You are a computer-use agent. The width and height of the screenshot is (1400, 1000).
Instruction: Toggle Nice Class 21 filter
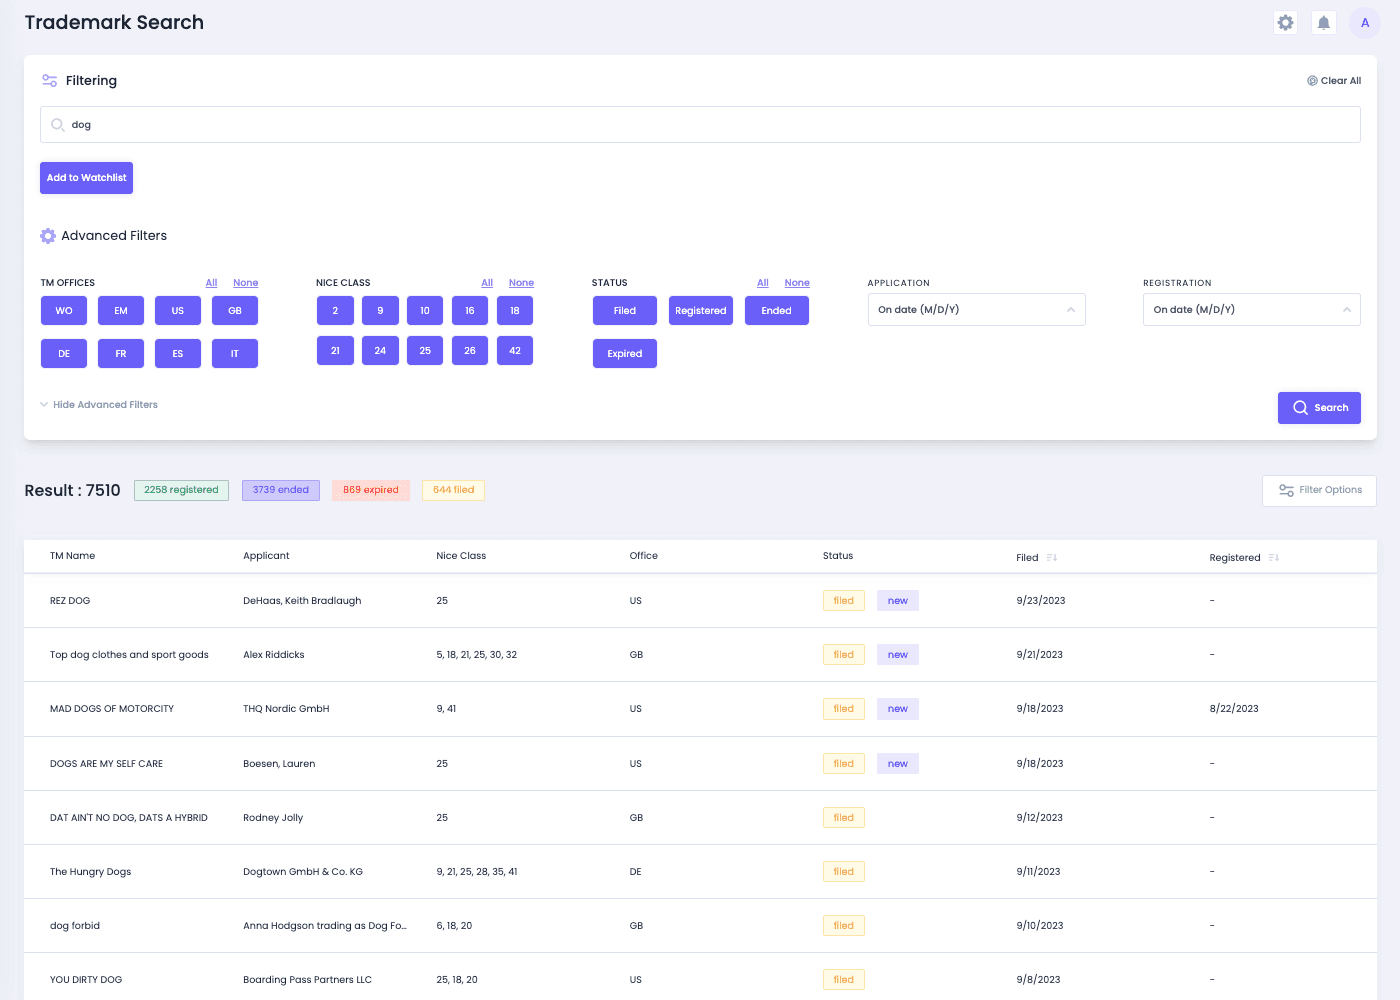point(335,351)
